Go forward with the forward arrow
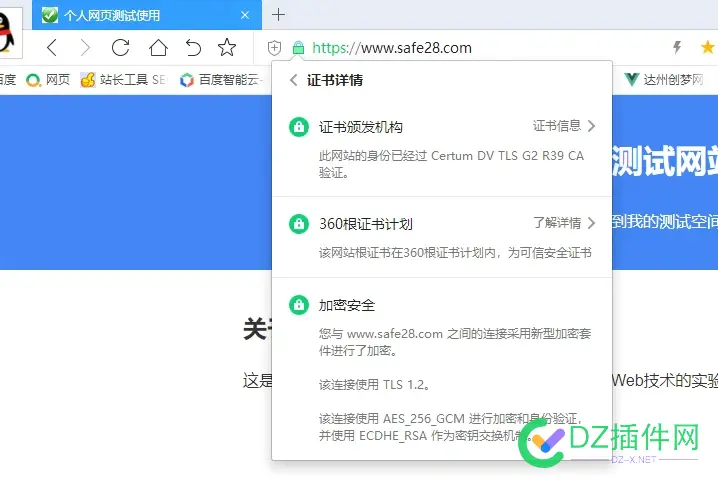The width and height of the screenshot is (718, 483). pyautogui.click(x=85, y=48)
